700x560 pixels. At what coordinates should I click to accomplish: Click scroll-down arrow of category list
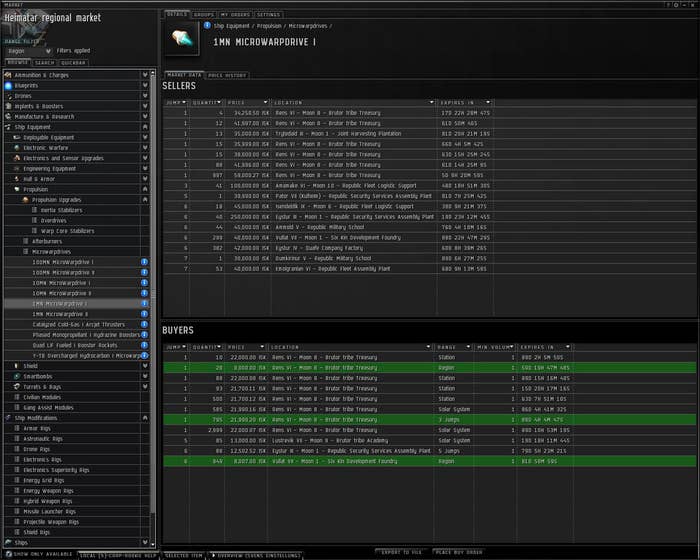pyautogui.click(x=153, y=544)
